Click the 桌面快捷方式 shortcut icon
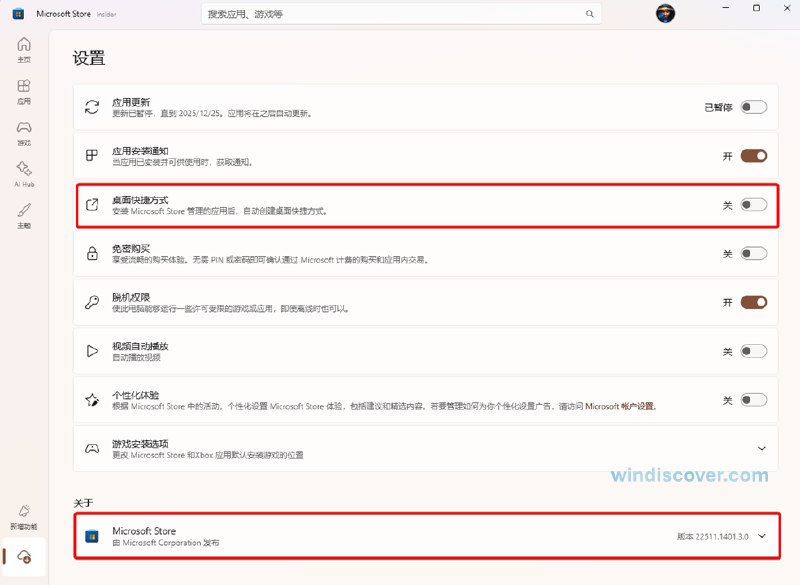The height and width of the screenshot is (585, 800). point(92,205)
